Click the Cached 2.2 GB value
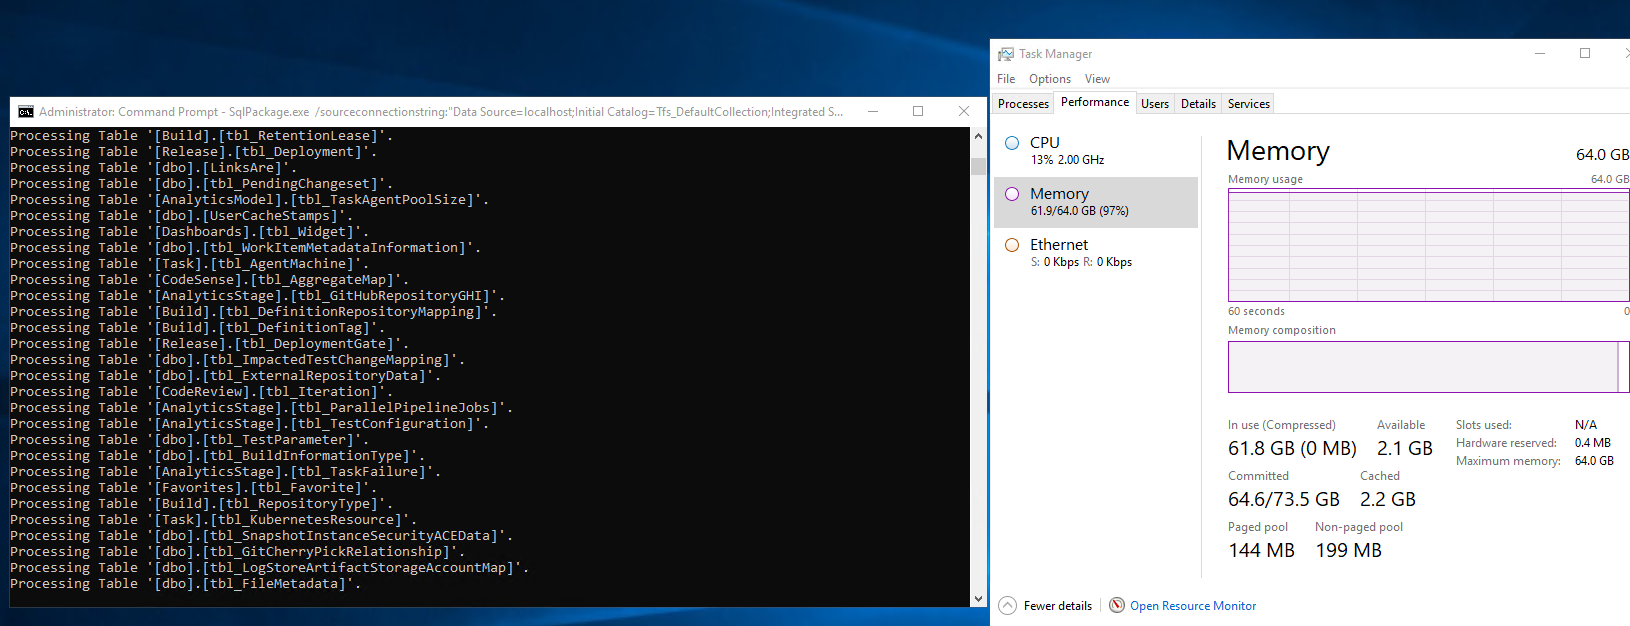1630x626 pixels. 1388,500
